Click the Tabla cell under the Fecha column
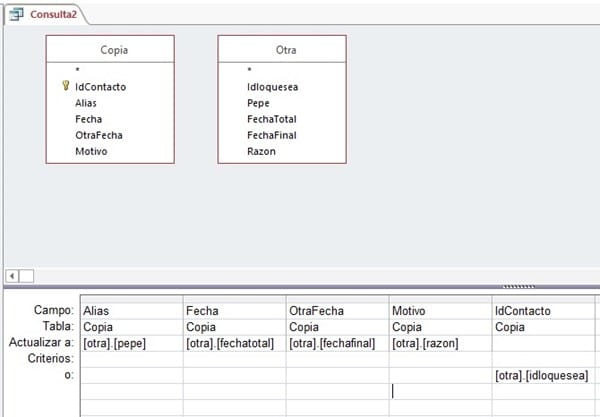This screenshot has width=600, height=417. 233,327
